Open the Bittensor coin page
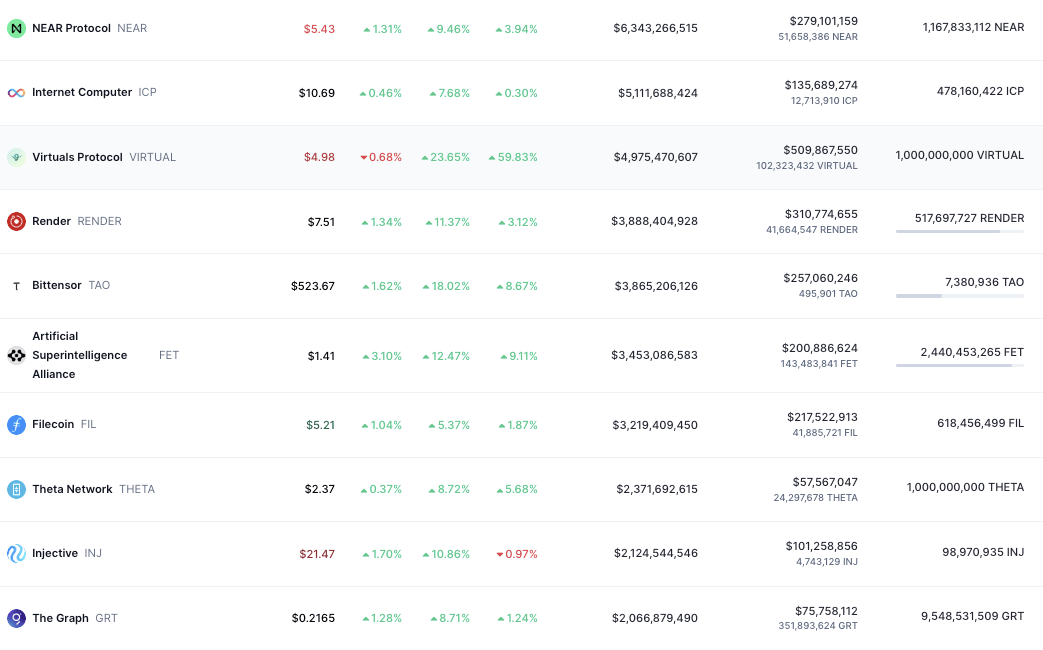Screen dimensions: 1043x650 pos(57,285)
